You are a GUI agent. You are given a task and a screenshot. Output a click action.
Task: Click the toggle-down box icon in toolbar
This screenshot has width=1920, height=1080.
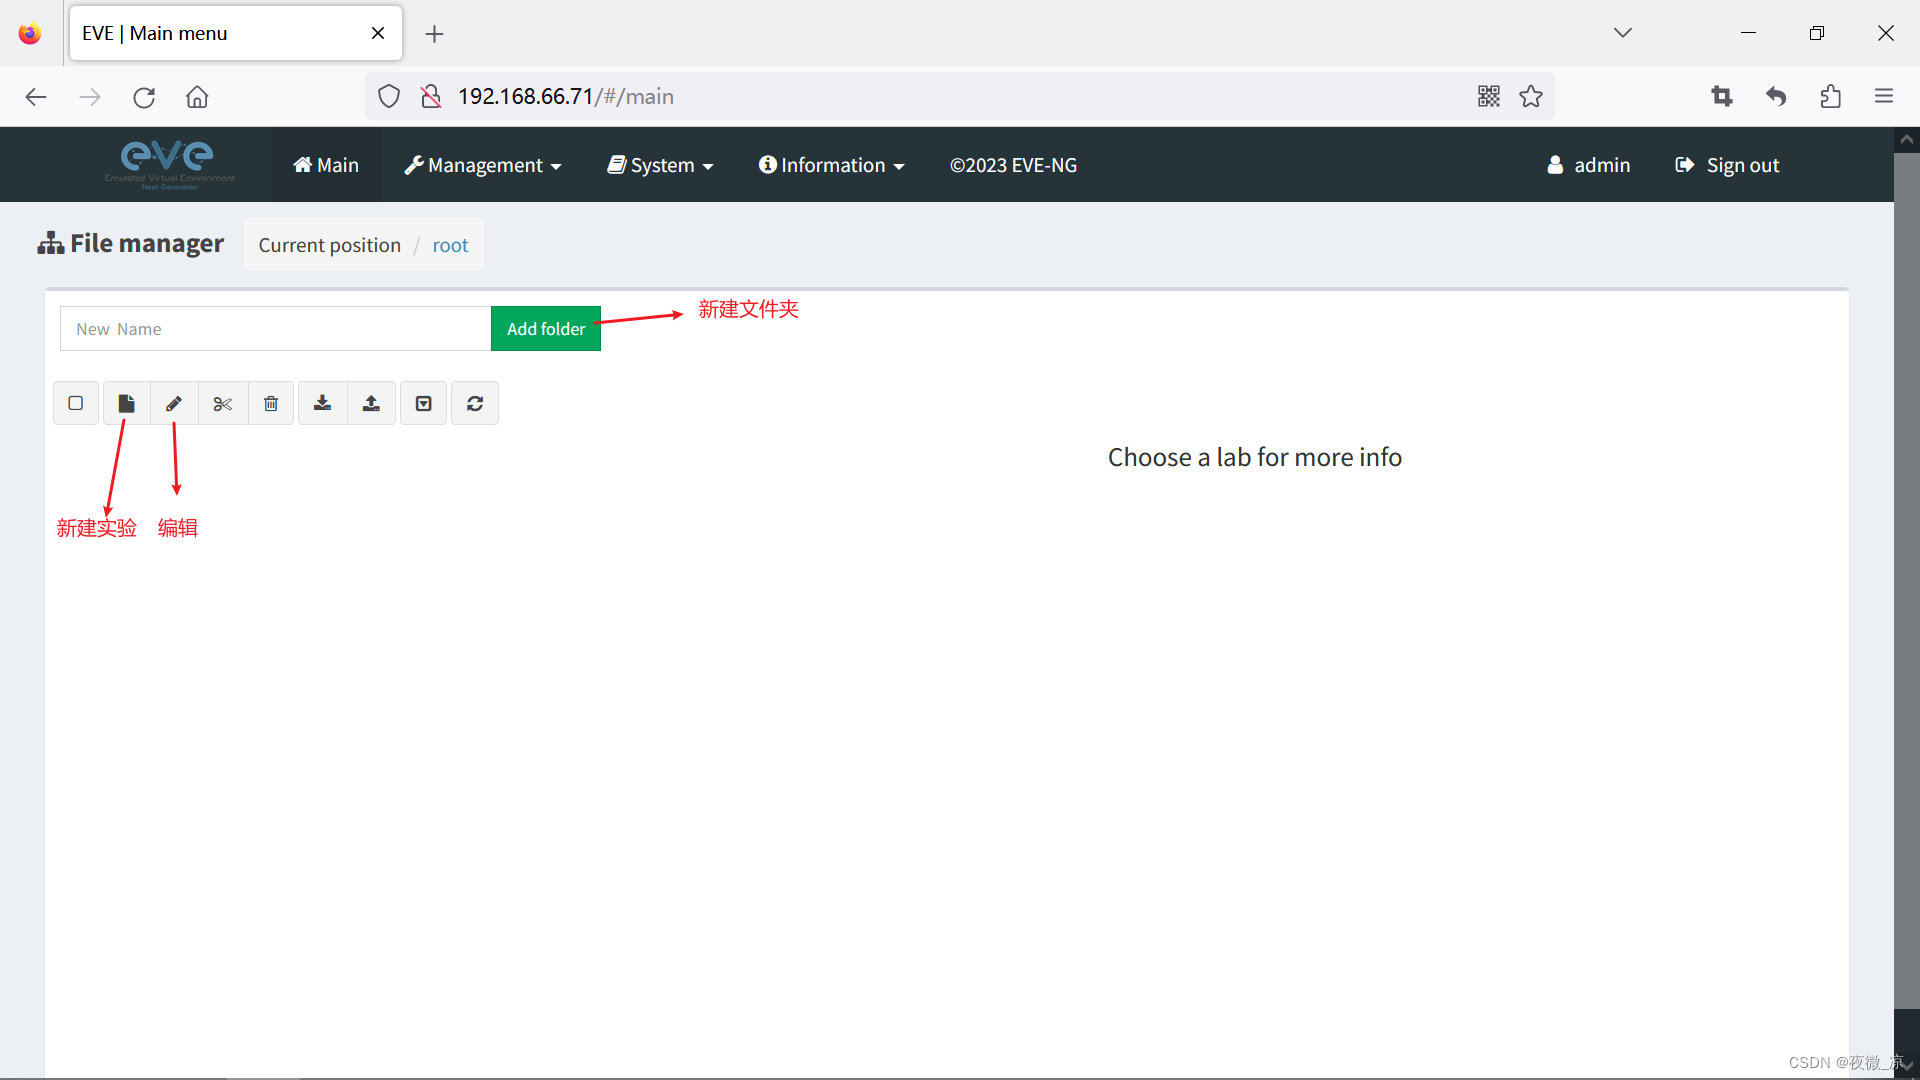[424, 403]
